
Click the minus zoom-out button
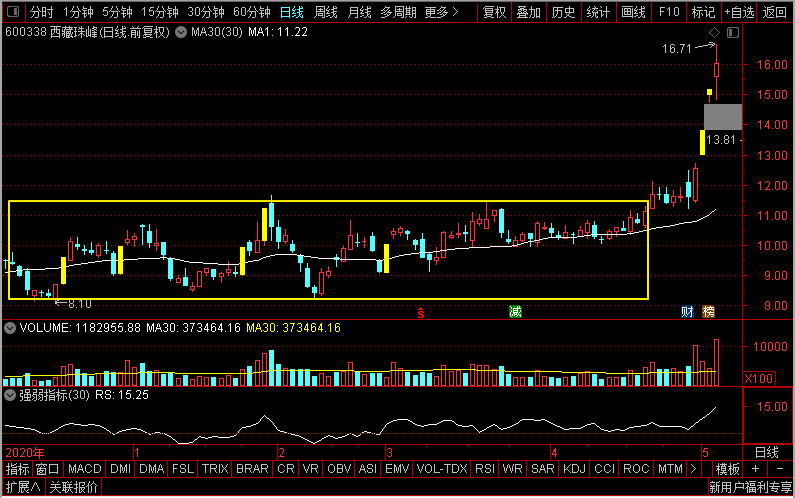pyautogui.click(x=780, y=469)
